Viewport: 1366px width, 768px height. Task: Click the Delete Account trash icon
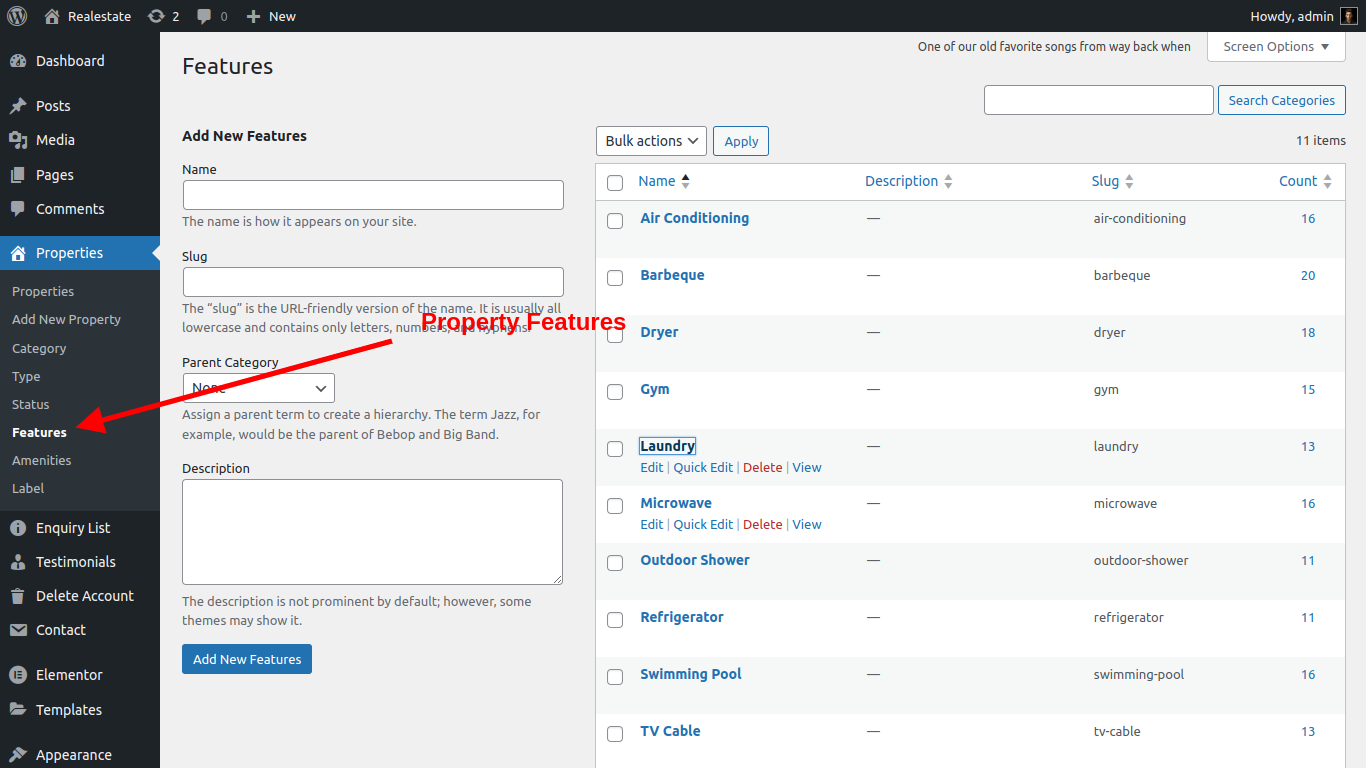18,596
